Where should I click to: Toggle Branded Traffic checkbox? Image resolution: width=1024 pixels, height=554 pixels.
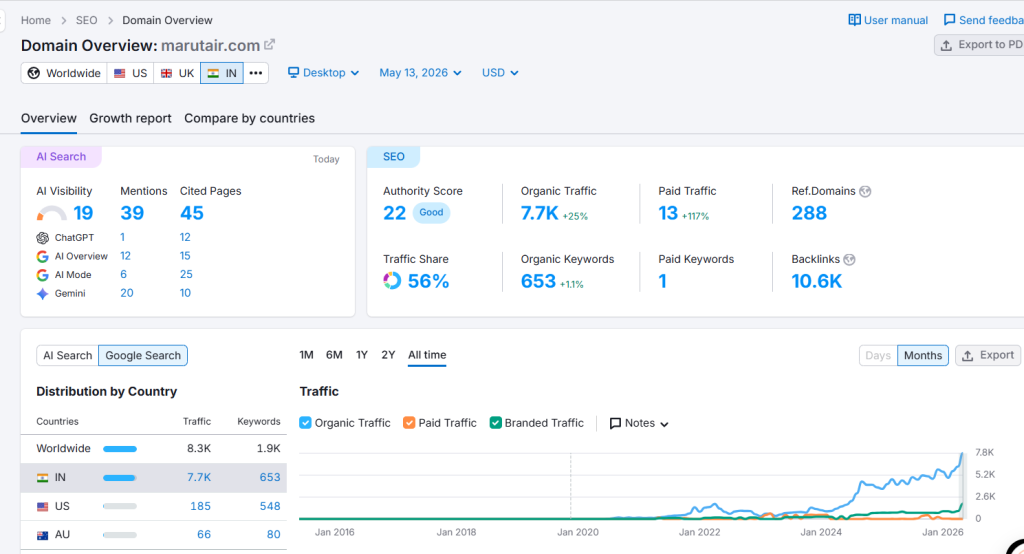[495, 423]
